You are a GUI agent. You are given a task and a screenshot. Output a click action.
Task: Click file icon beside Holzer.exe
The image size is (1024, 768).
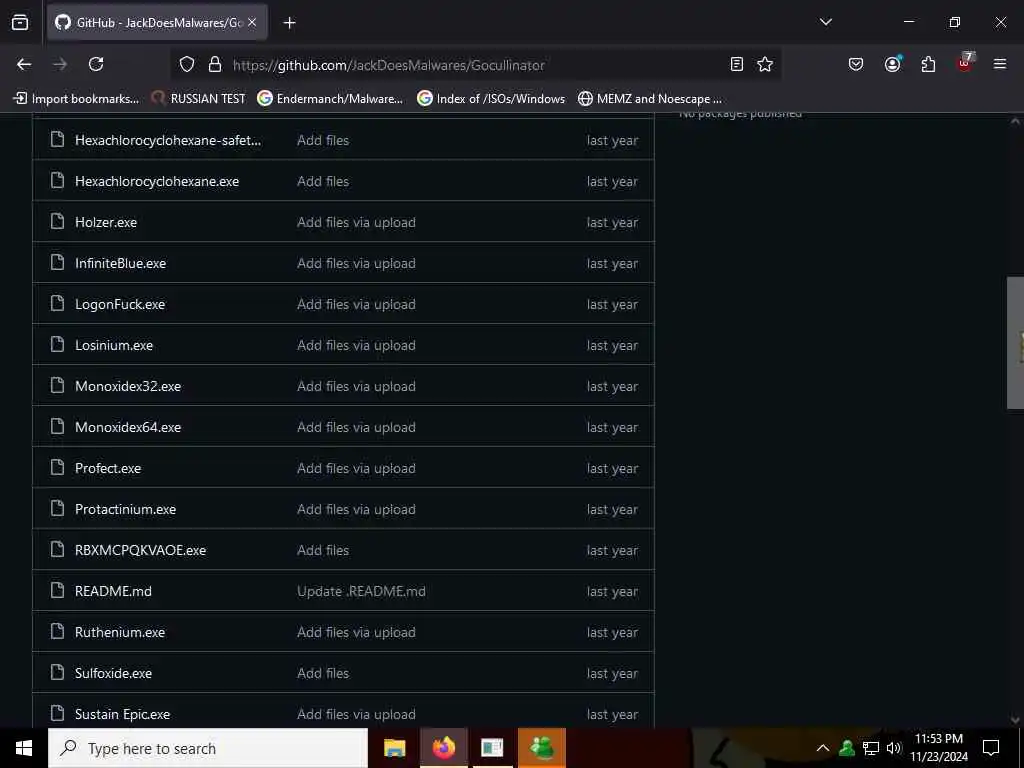click(x=57, y=221)
